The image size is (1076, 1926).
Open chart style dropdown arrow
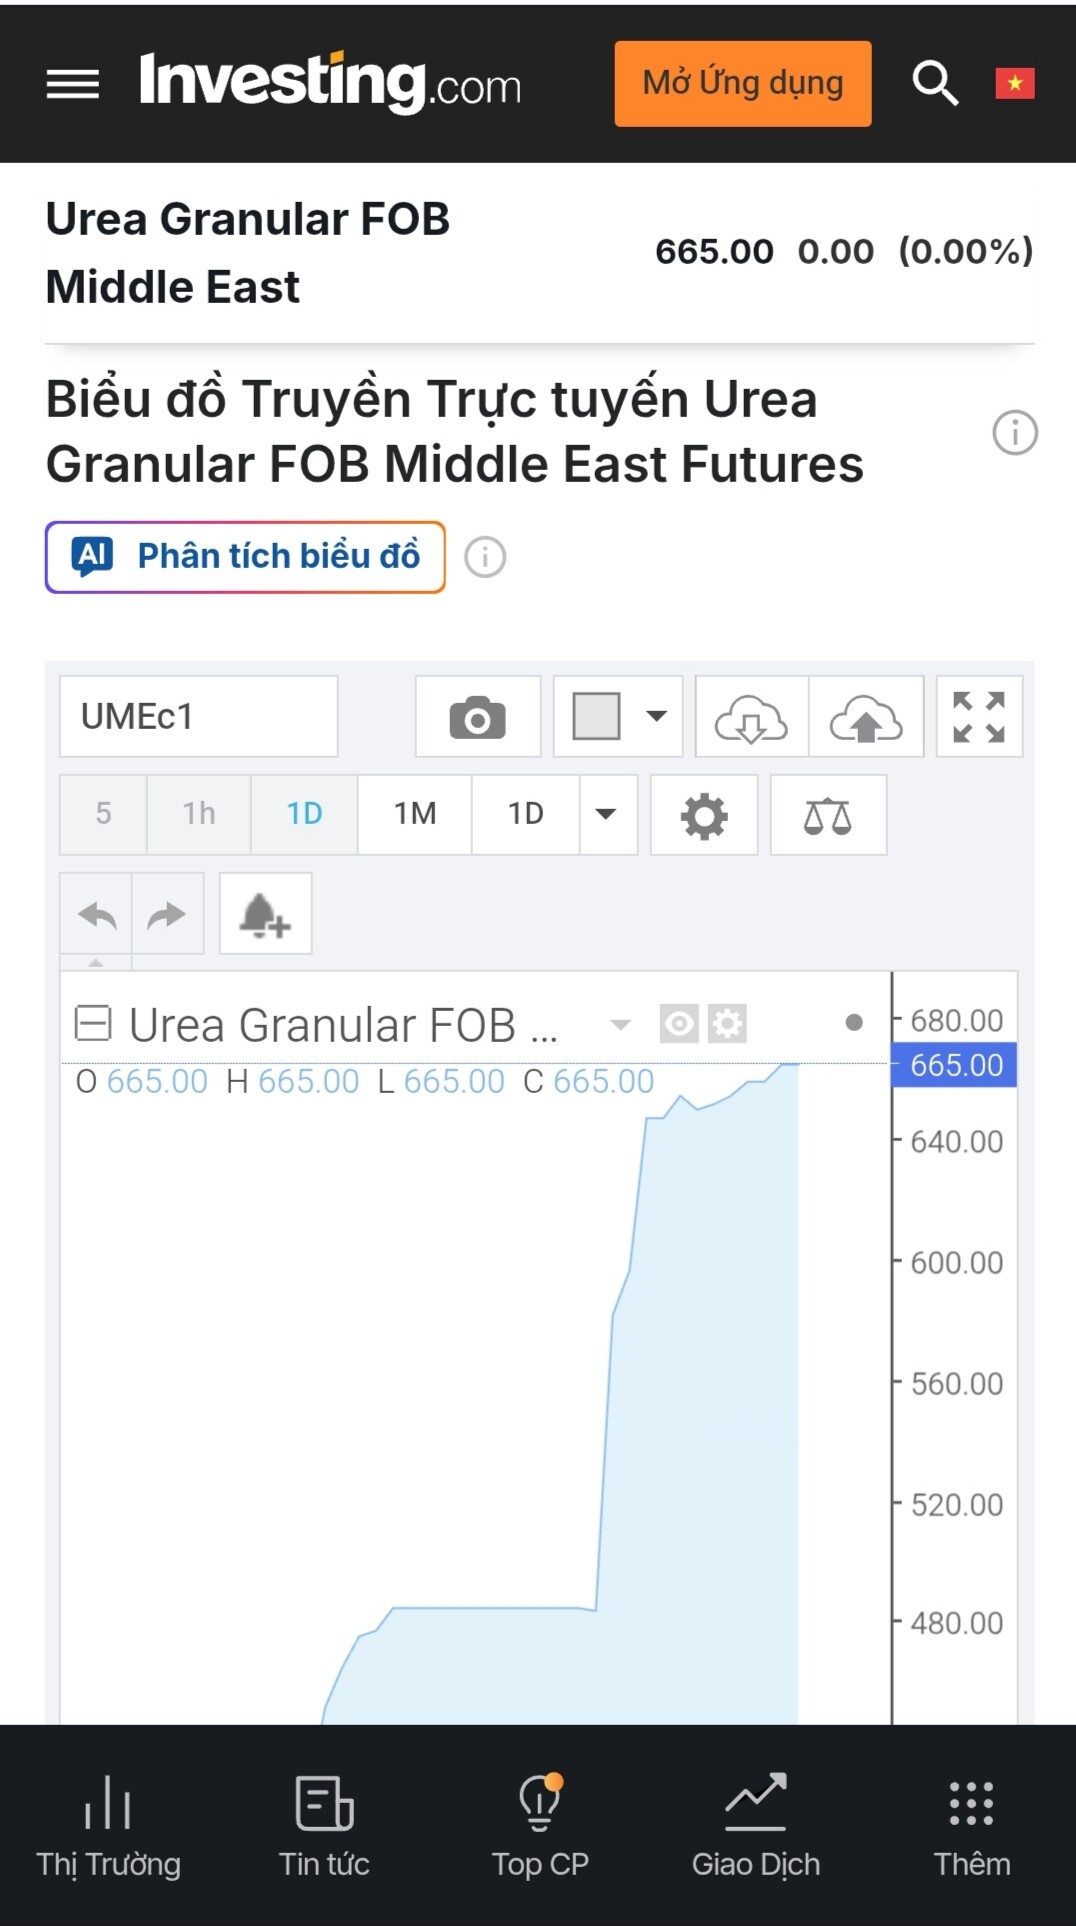(656, 716)
